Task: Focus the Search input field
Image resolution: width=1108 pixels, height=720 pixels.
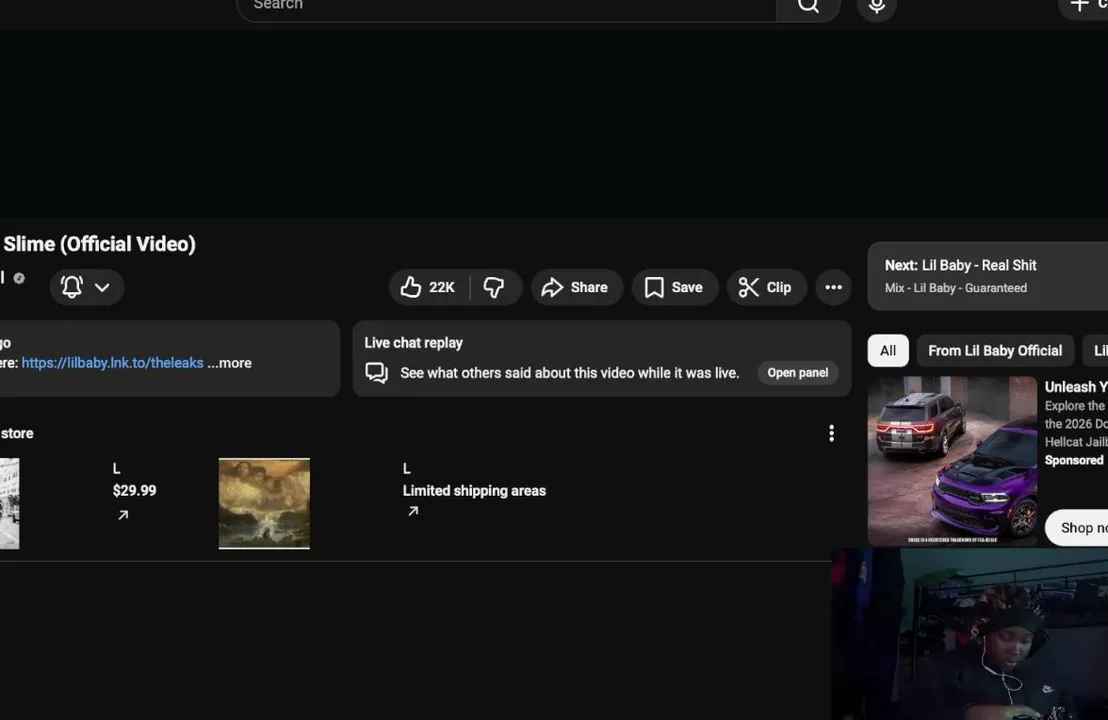Action: 507,6
